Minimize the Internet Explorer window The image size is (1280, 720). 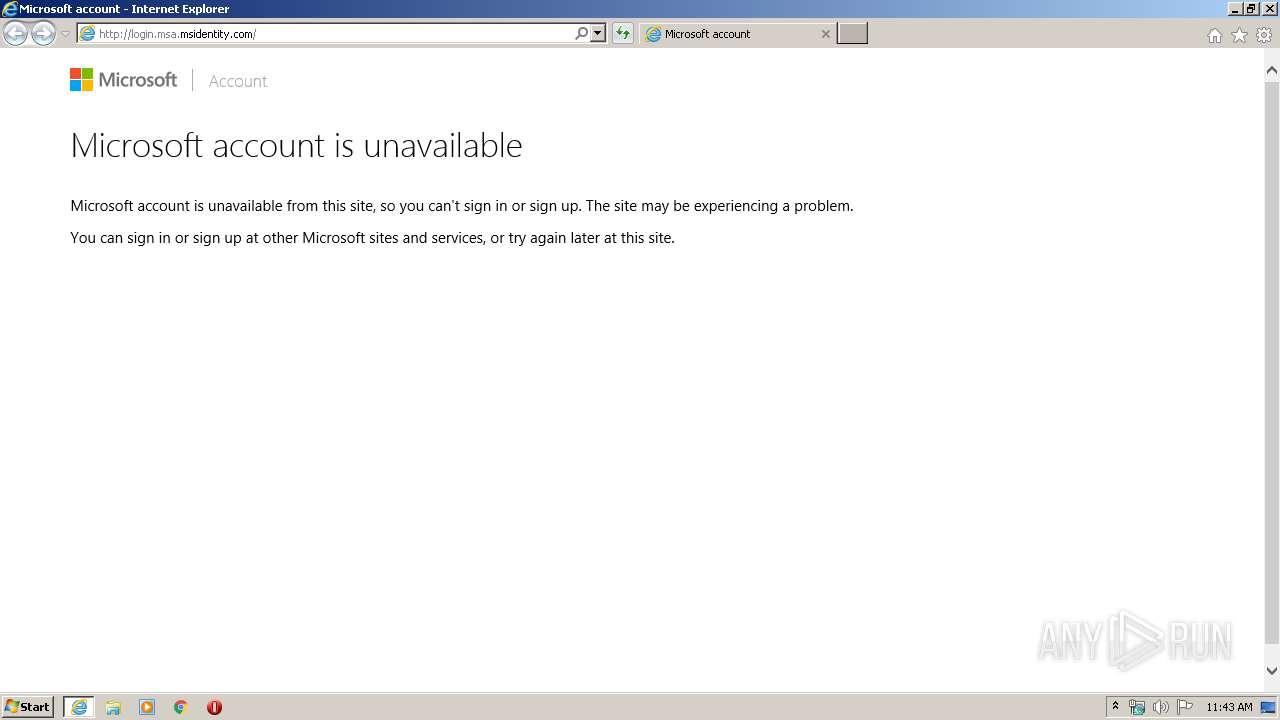coord(1235,9)
